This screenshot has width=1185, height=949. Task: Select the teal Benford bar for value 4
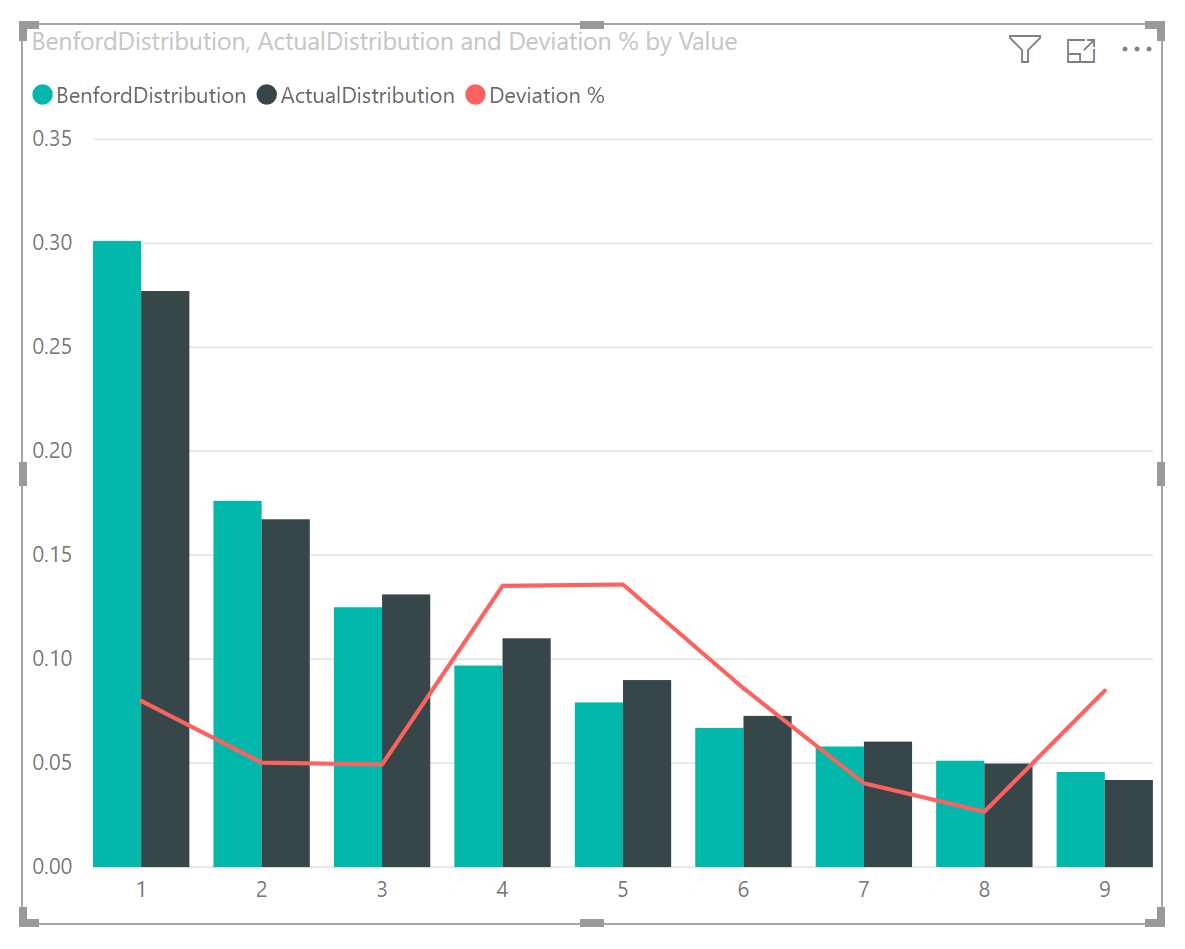point(478,766)
